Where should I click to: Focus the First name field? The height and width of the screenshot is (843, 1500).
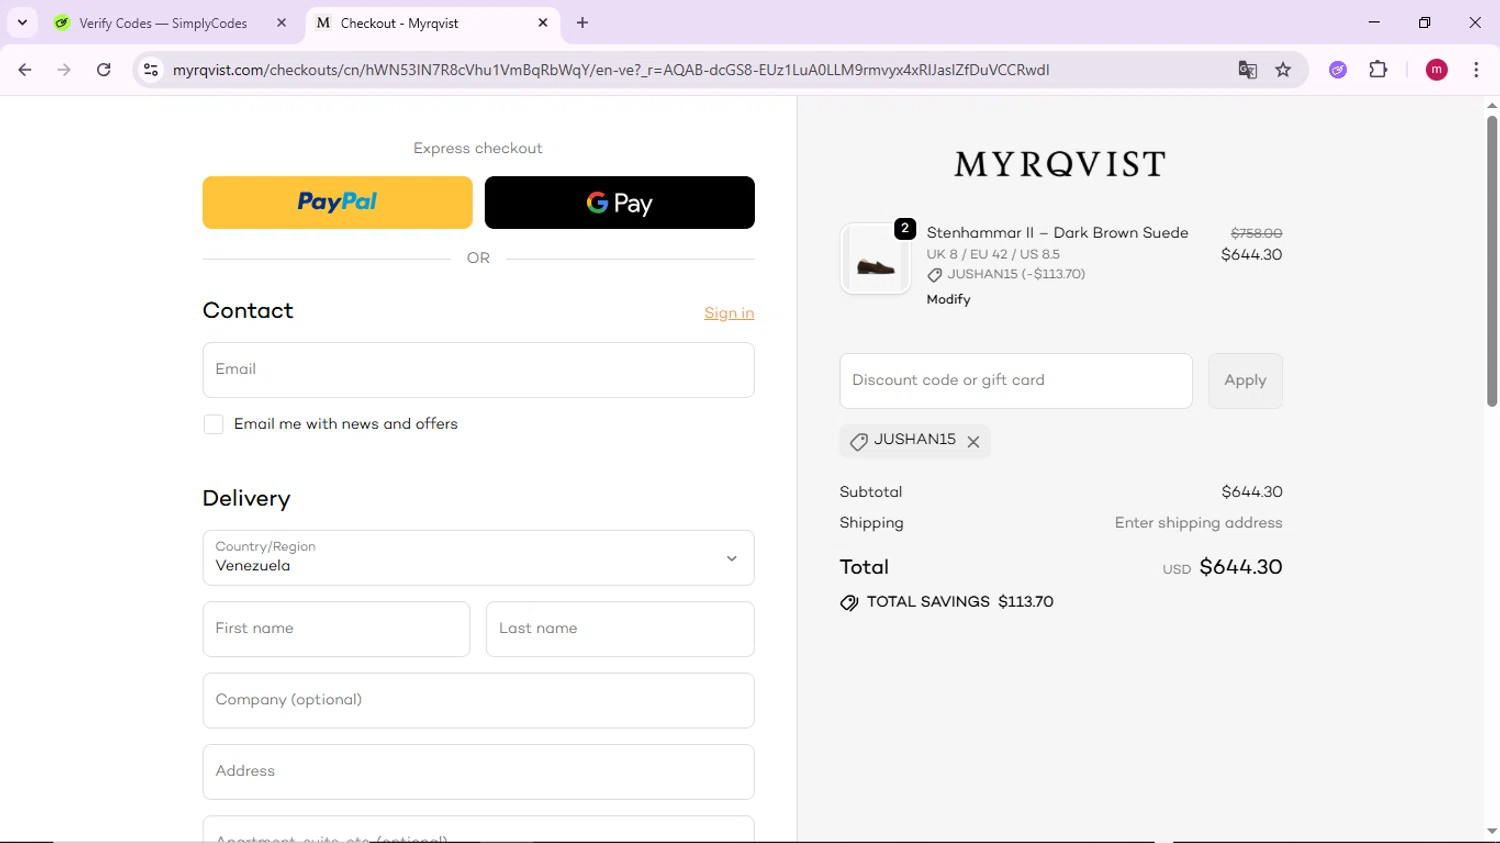click(336, 629)
